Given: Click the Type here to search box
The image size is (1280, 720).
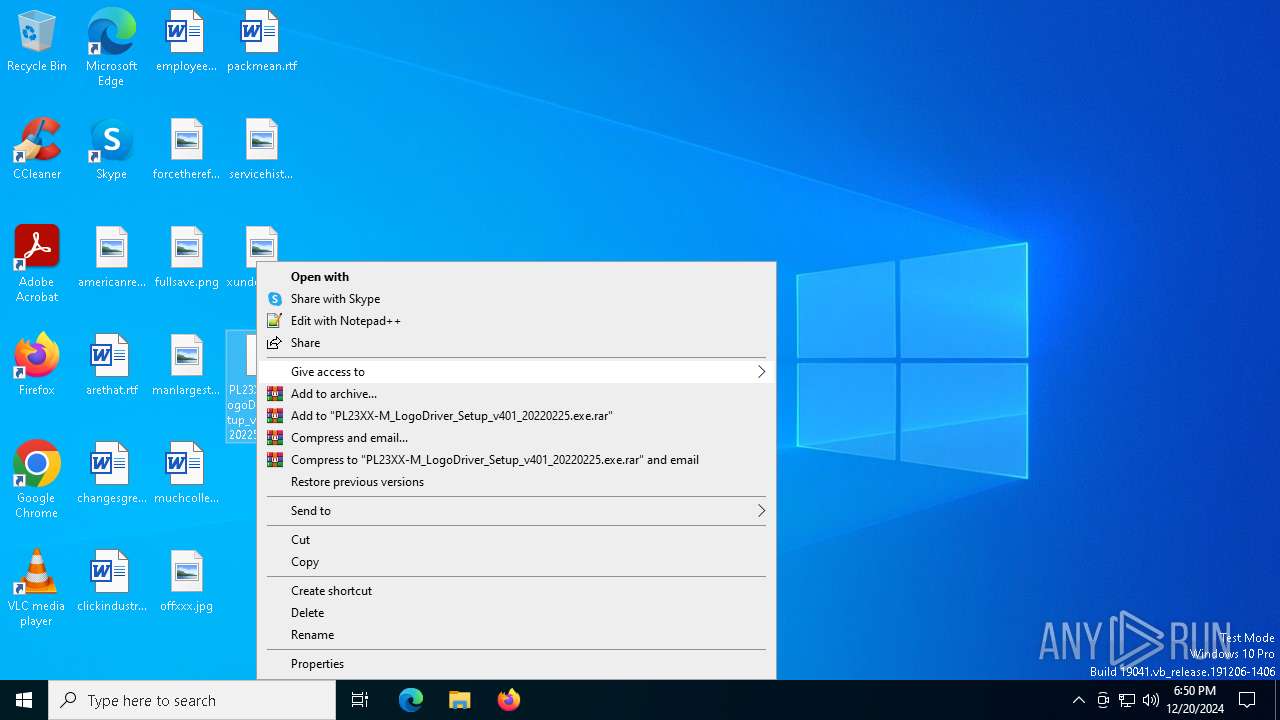Looking at the screenshot, I should point(192,700).
